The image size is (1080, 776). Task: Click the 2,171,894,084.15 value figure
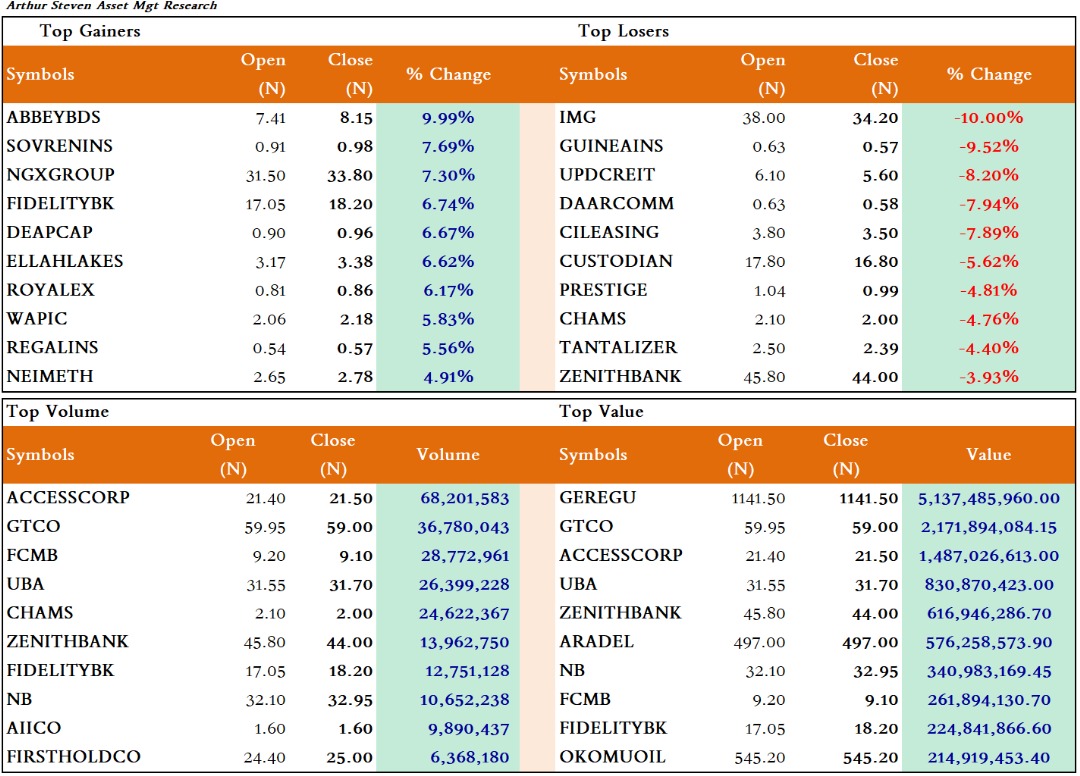point(988,527)
